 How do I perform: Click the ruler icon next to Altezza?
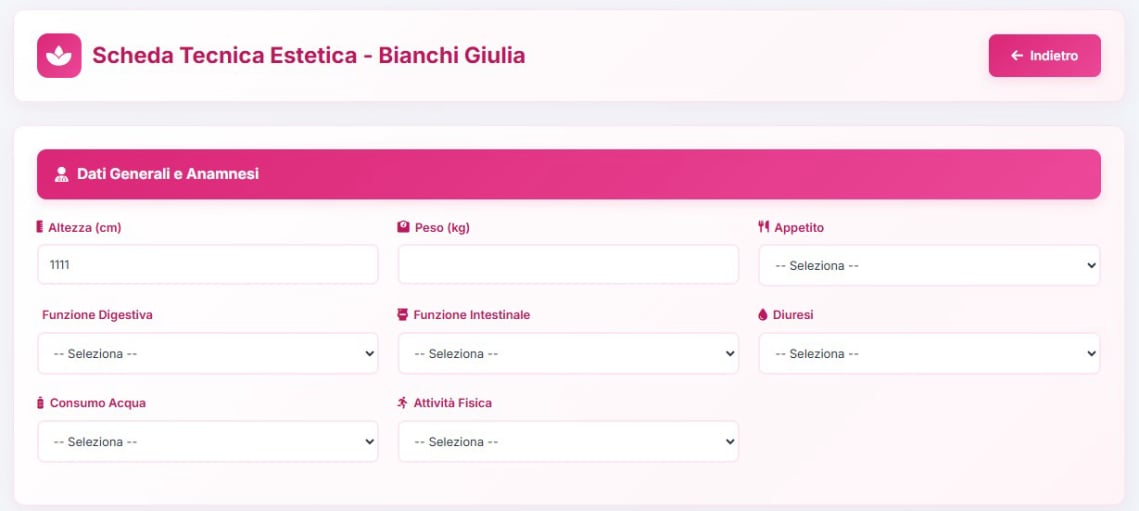(x=40, y=227)
